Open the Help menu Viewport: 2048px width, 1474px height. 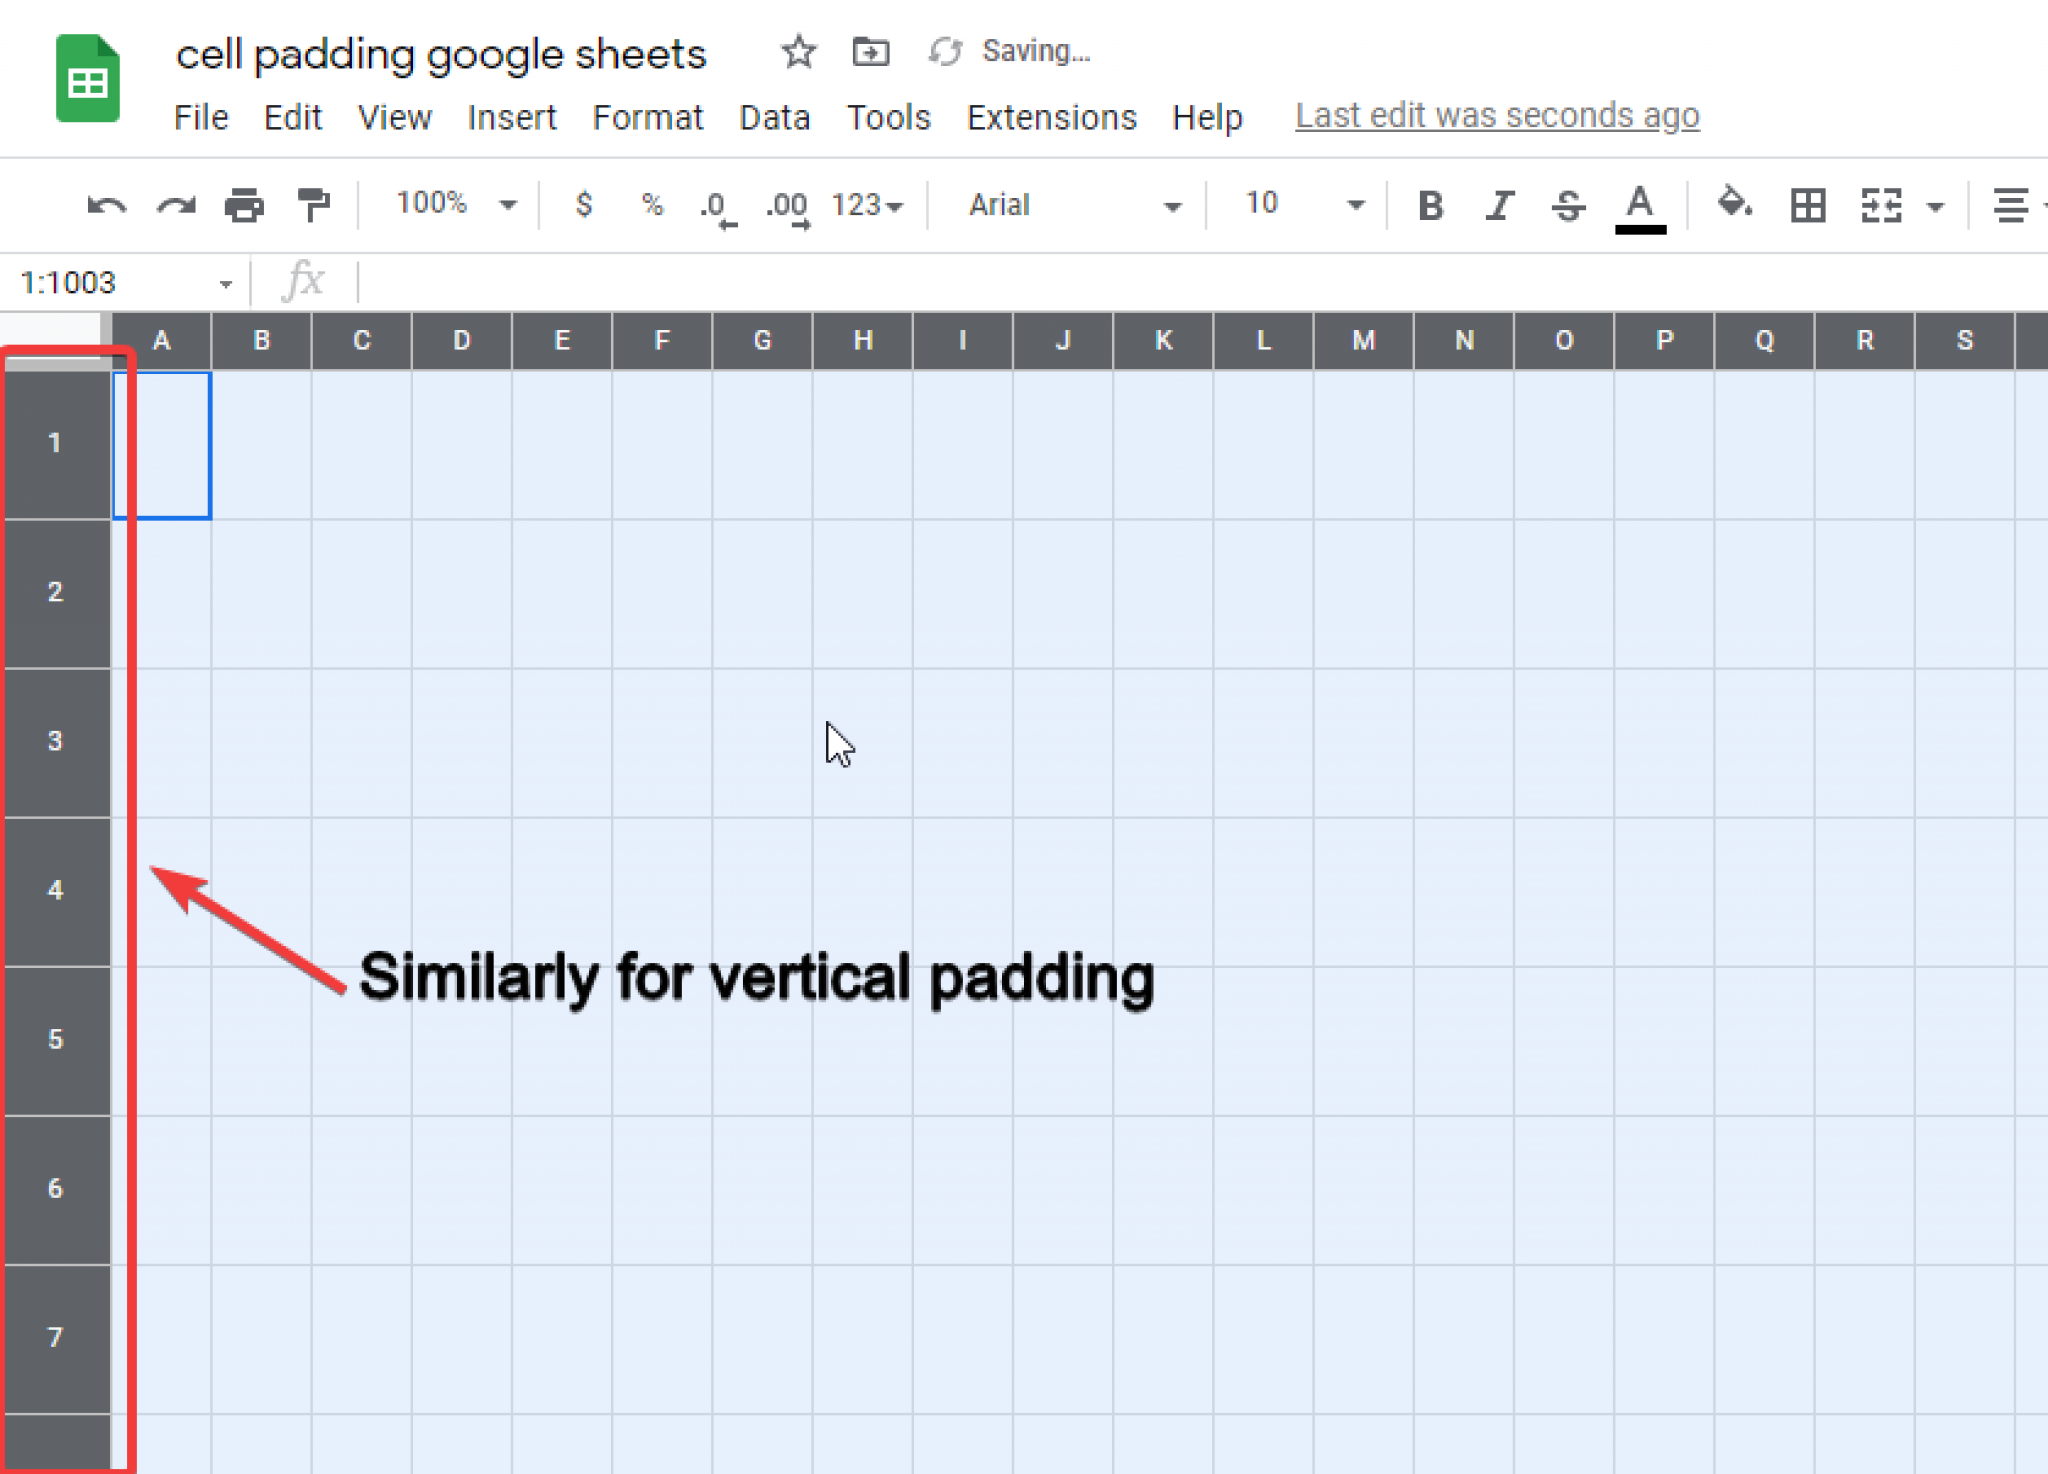[1208, 117]
